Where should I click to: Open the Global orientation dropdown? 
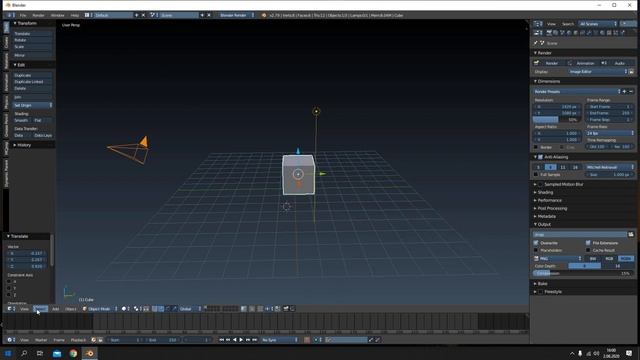click(189, 309)
